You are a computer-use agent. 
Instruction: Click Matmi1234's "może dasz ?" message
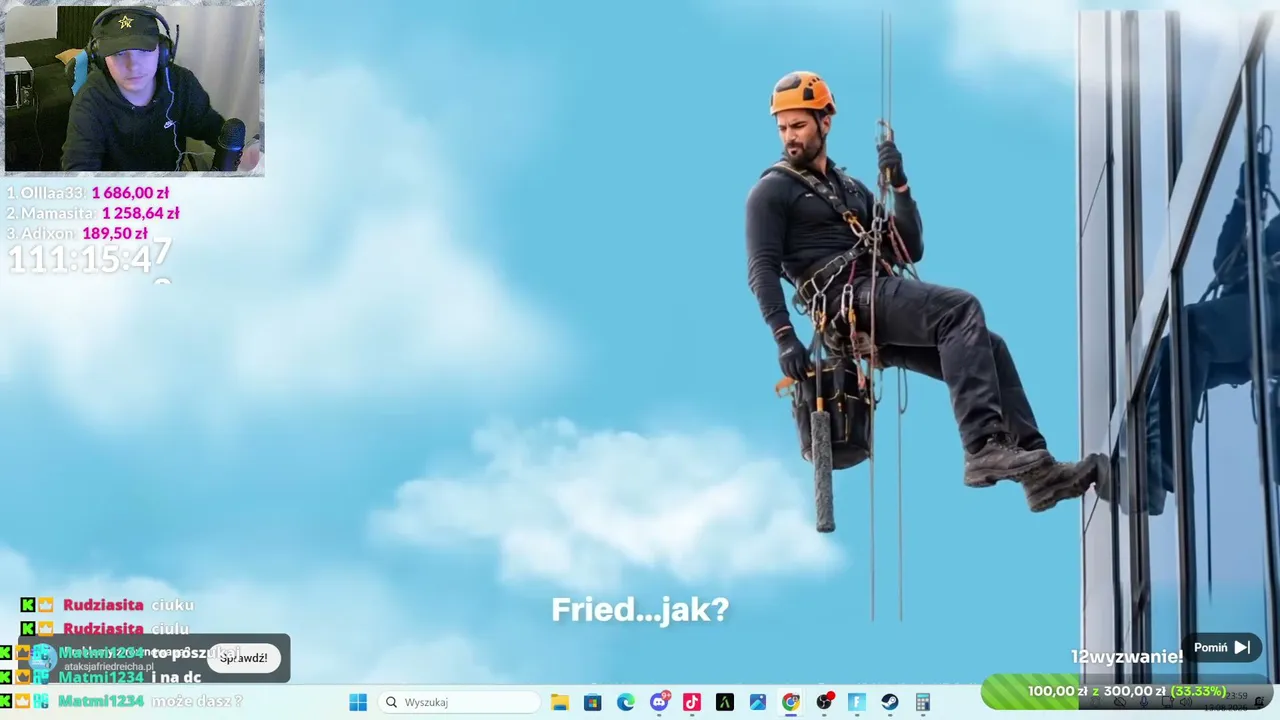[197, 701]
